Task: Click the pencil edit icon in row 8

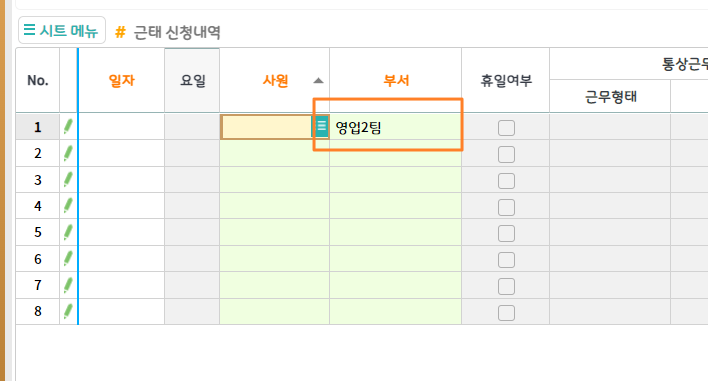Action: (x=68, y=311)
